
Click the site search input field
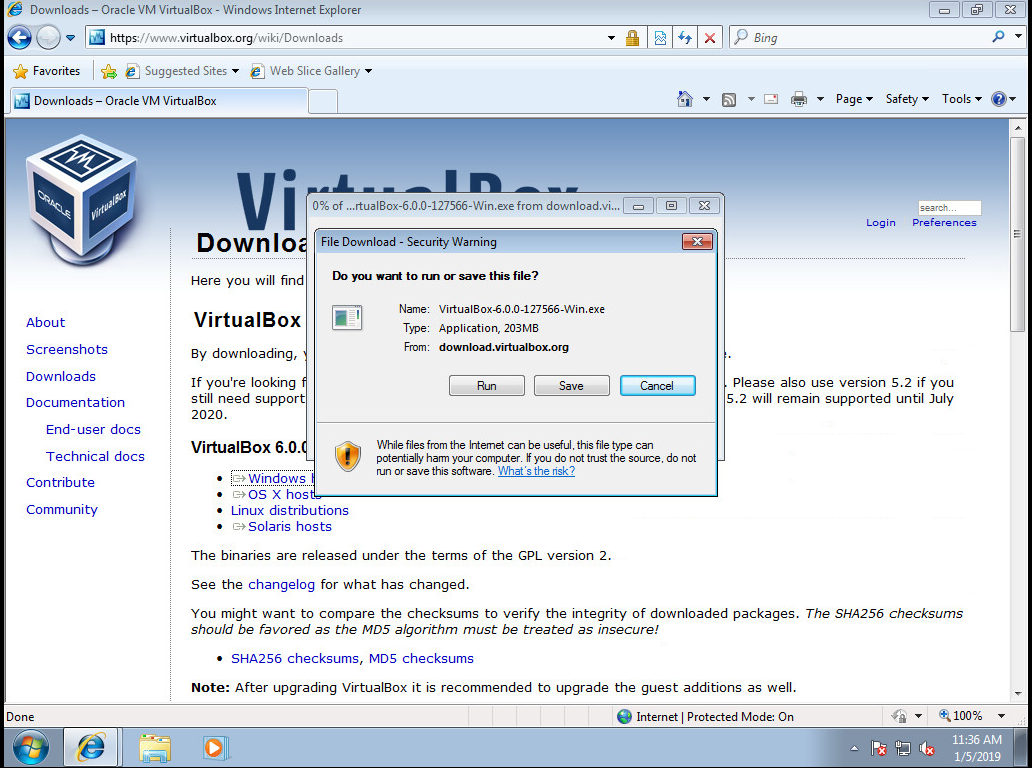pos(949,207)
